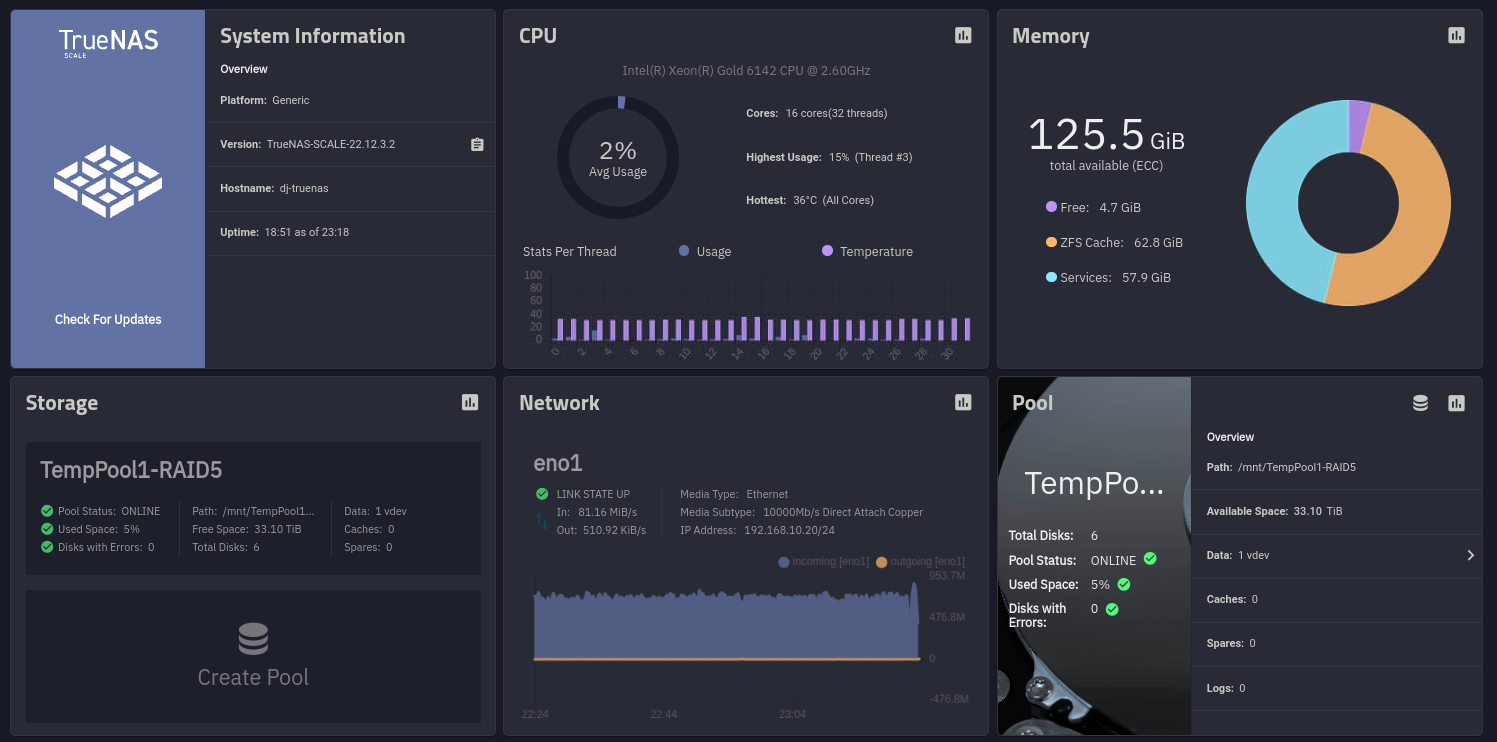Open TempPool1-RAID5 storage pool title
This screenshot has height=742, width=1497.
click(x=131, y=470)
